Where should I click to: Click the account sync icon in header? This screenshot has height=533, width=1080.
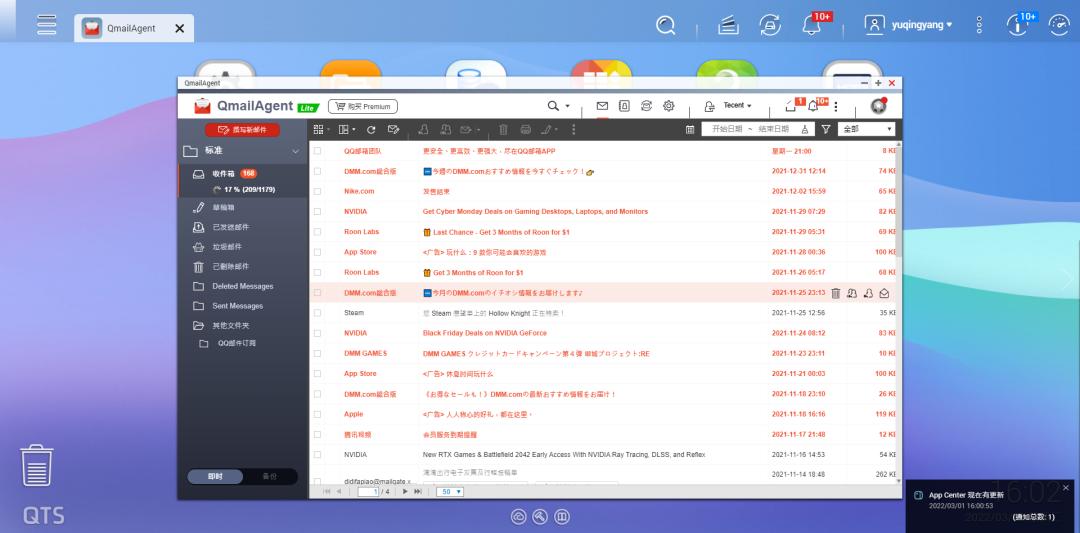pos(646,106)
